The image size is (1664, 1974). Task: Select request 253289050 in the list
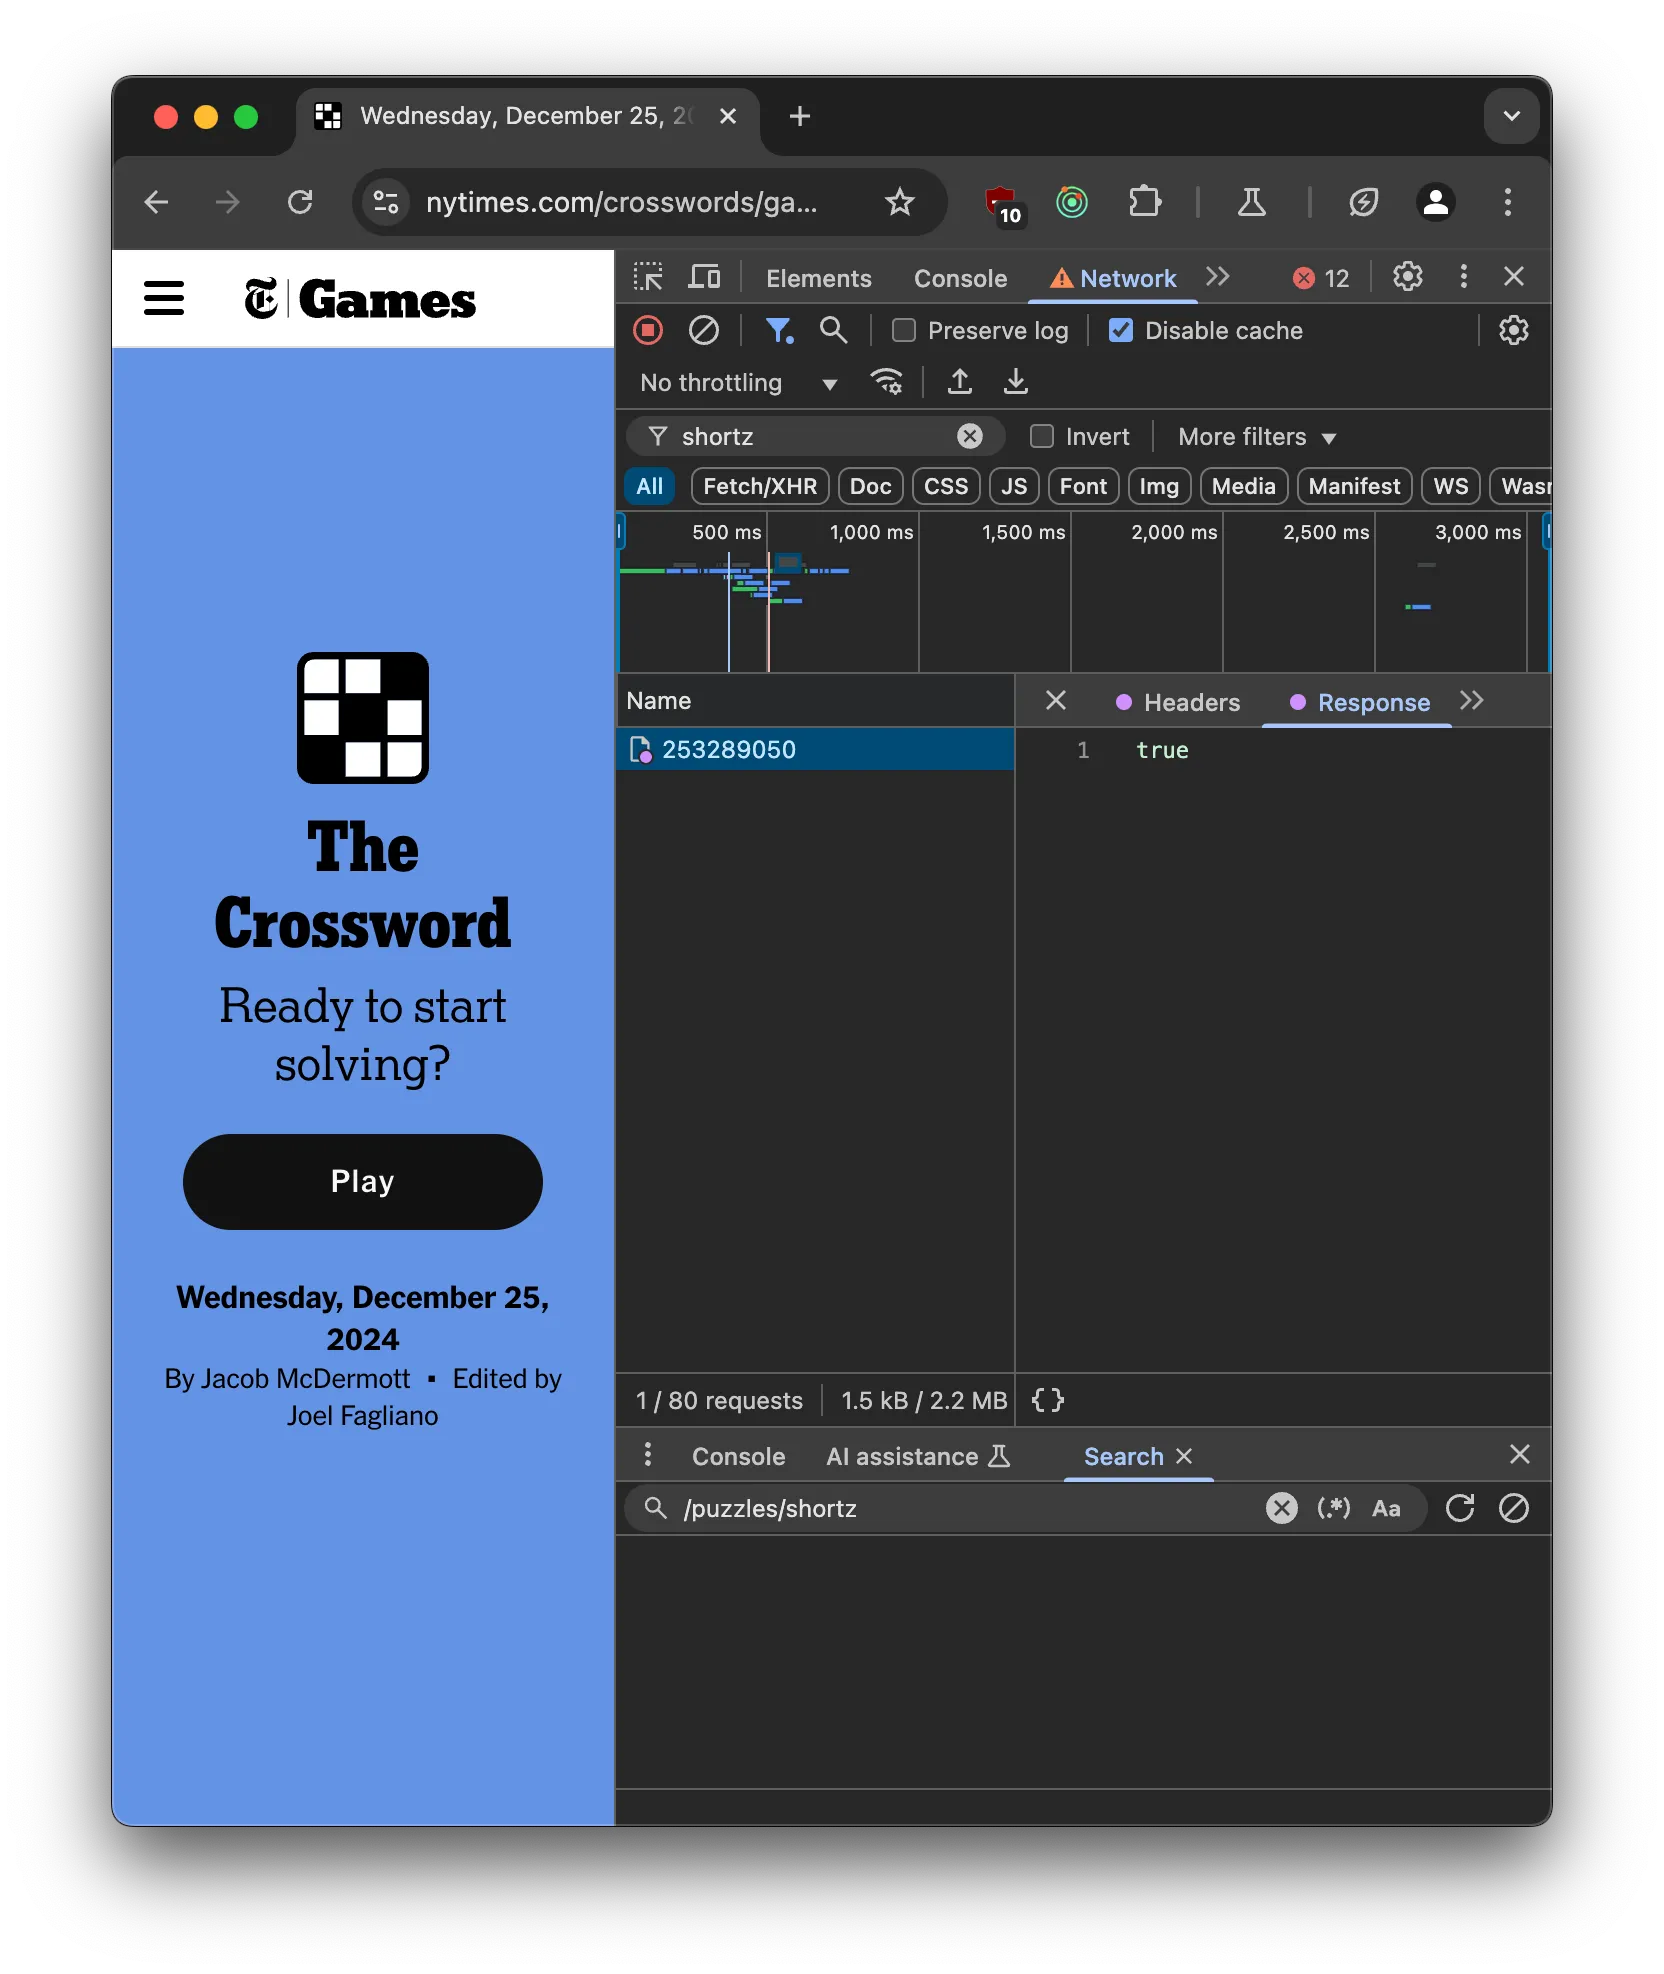[x=815, y=749]
